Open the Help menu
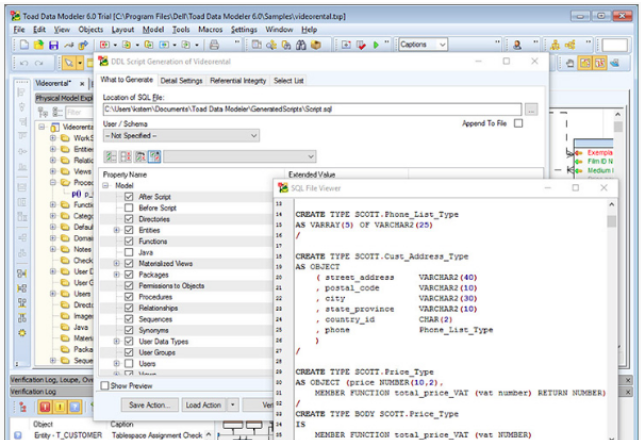Viewport: 641px width, 440px height. pos(309,29)
